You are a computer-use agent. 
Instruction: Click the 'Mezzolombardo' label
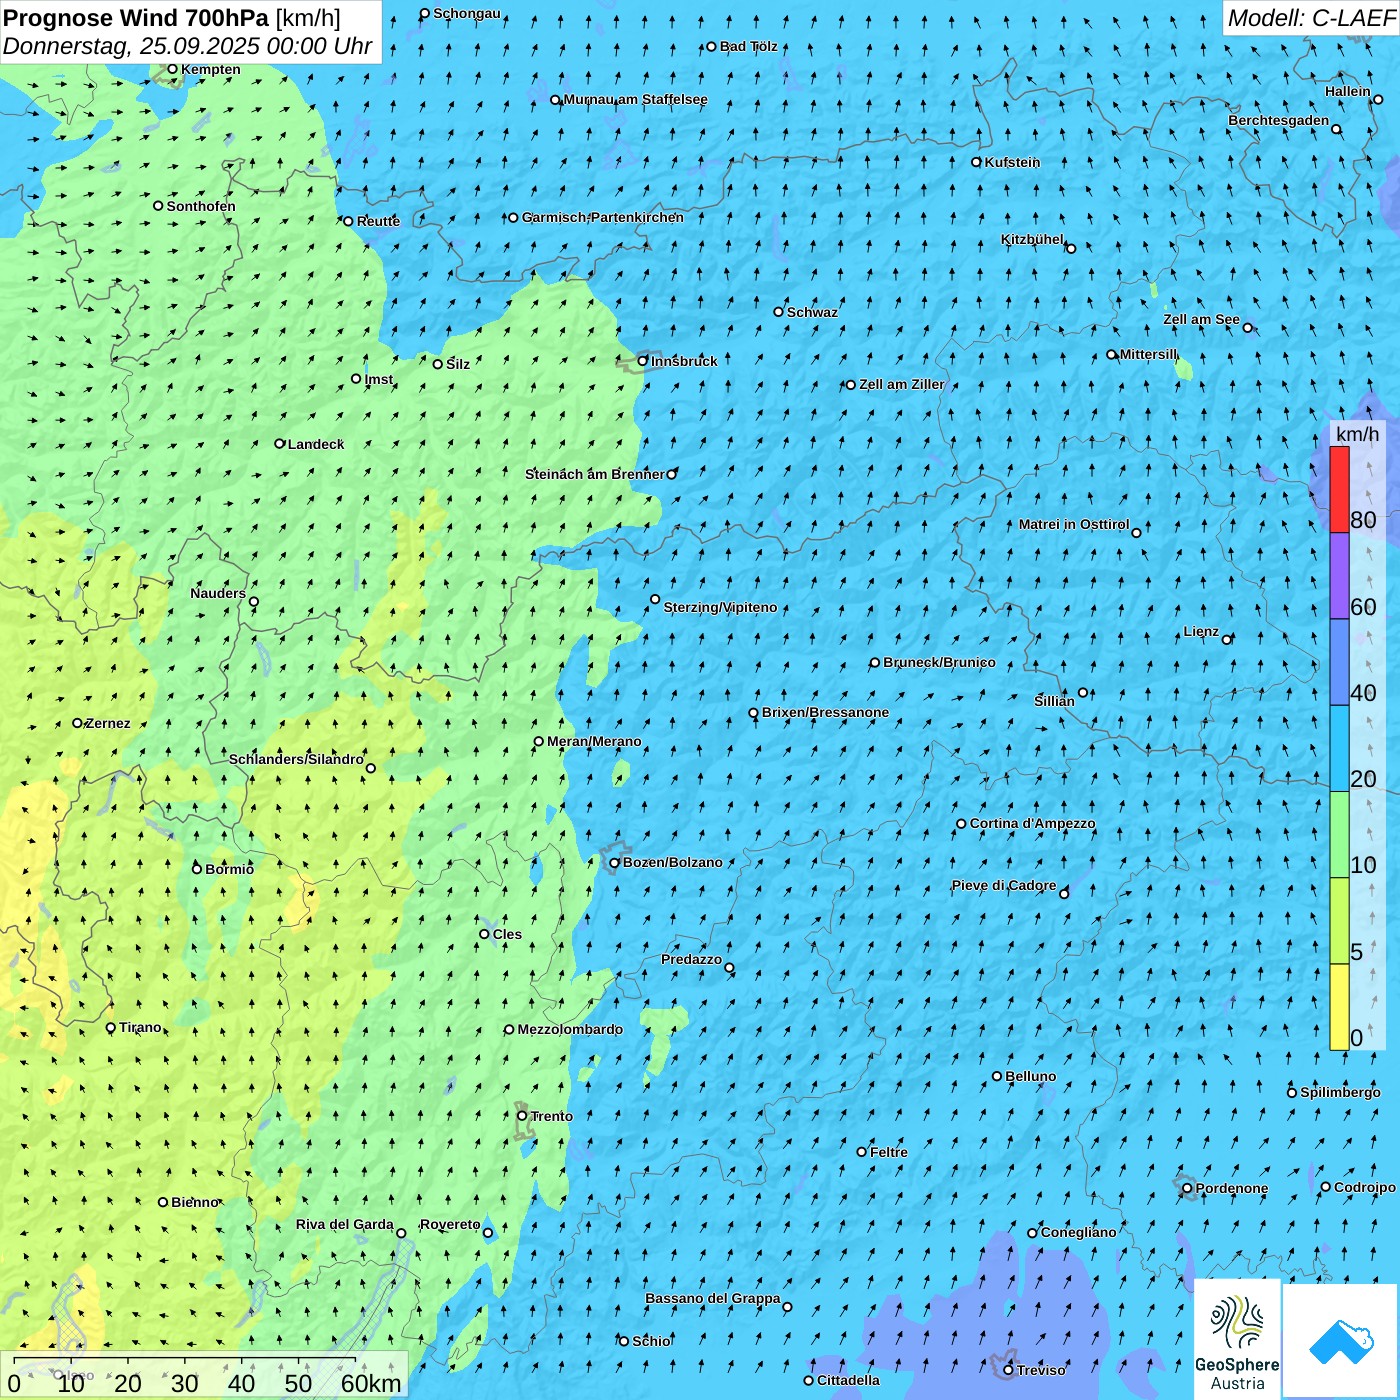570,1029
